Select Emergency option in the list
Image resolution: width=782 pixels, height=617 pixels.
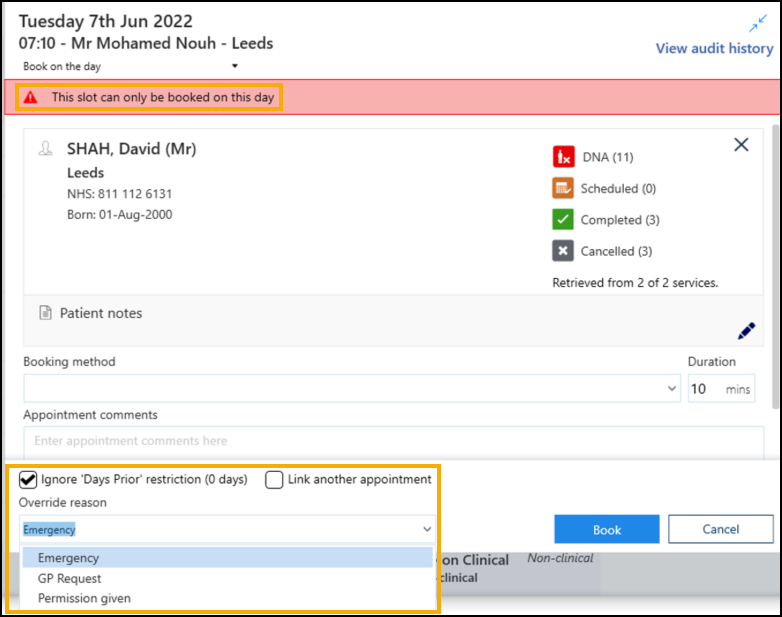pos(68,558)
